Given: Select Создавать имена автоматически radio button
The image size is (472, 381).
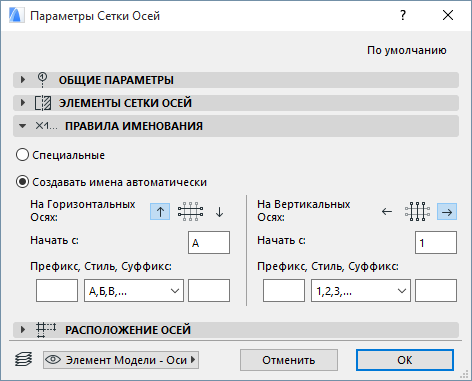Looking at the screenshot, I should pyautogui.click(x=22, y=182).
